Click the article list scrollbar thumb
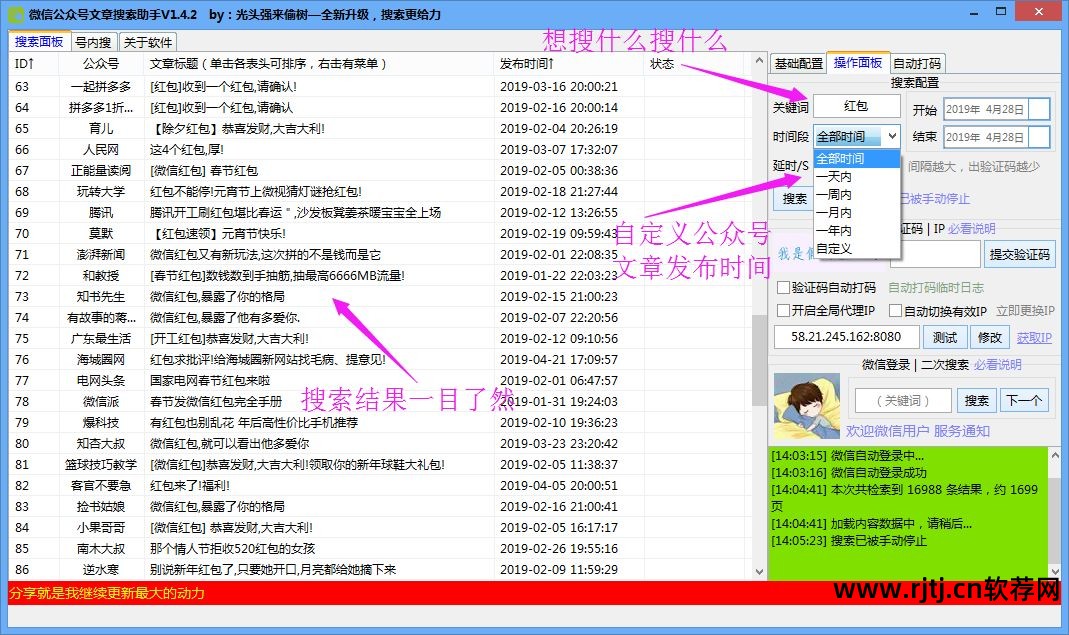The image size is (1069, 635). [x=759, y=359]
